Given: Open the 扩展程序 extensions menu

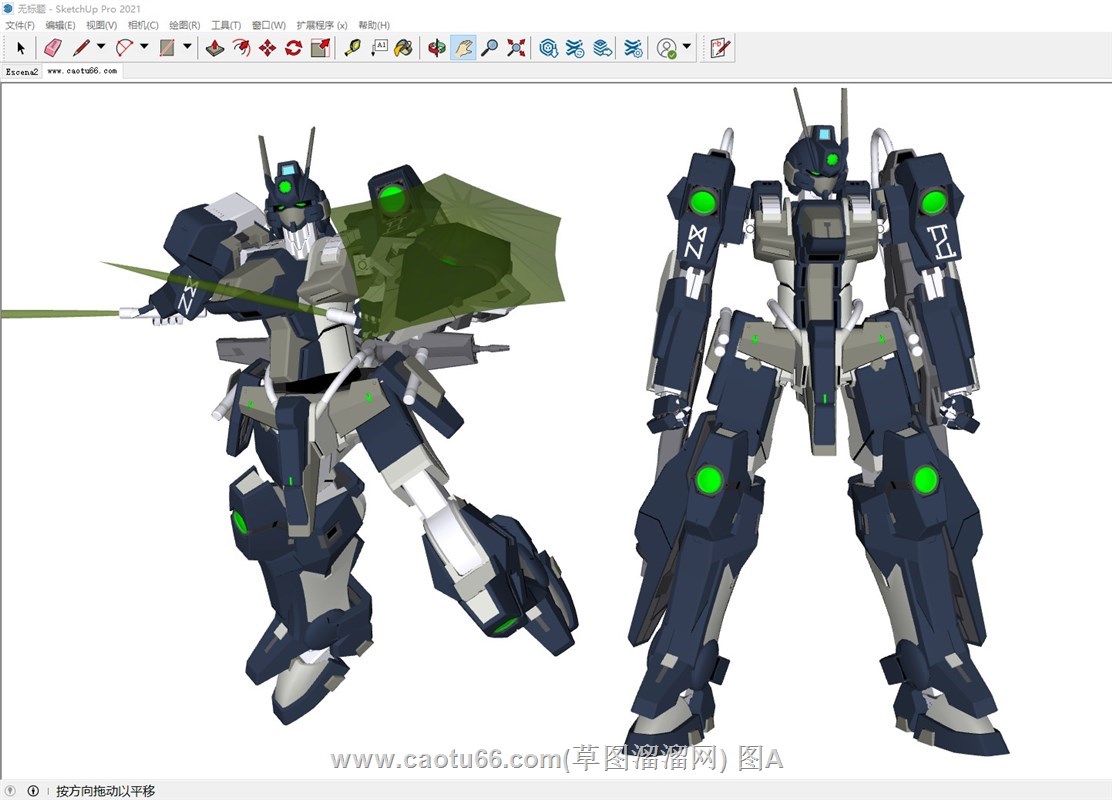Looking at the screenshot, I should coord(322,25).
